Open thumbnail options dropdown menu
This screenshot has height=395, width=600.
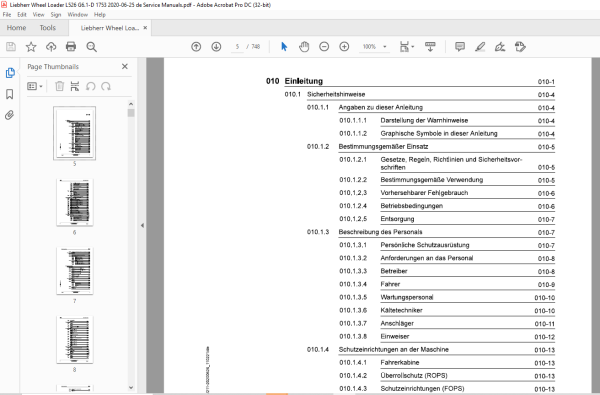tap(34, 87)
